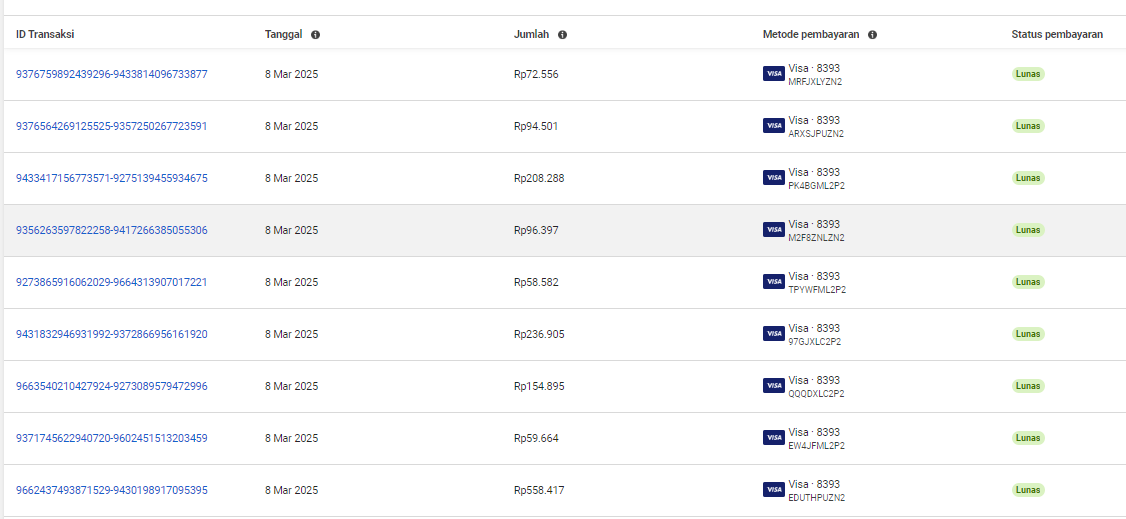Click info icon next to Metode pembayaran

873,34
